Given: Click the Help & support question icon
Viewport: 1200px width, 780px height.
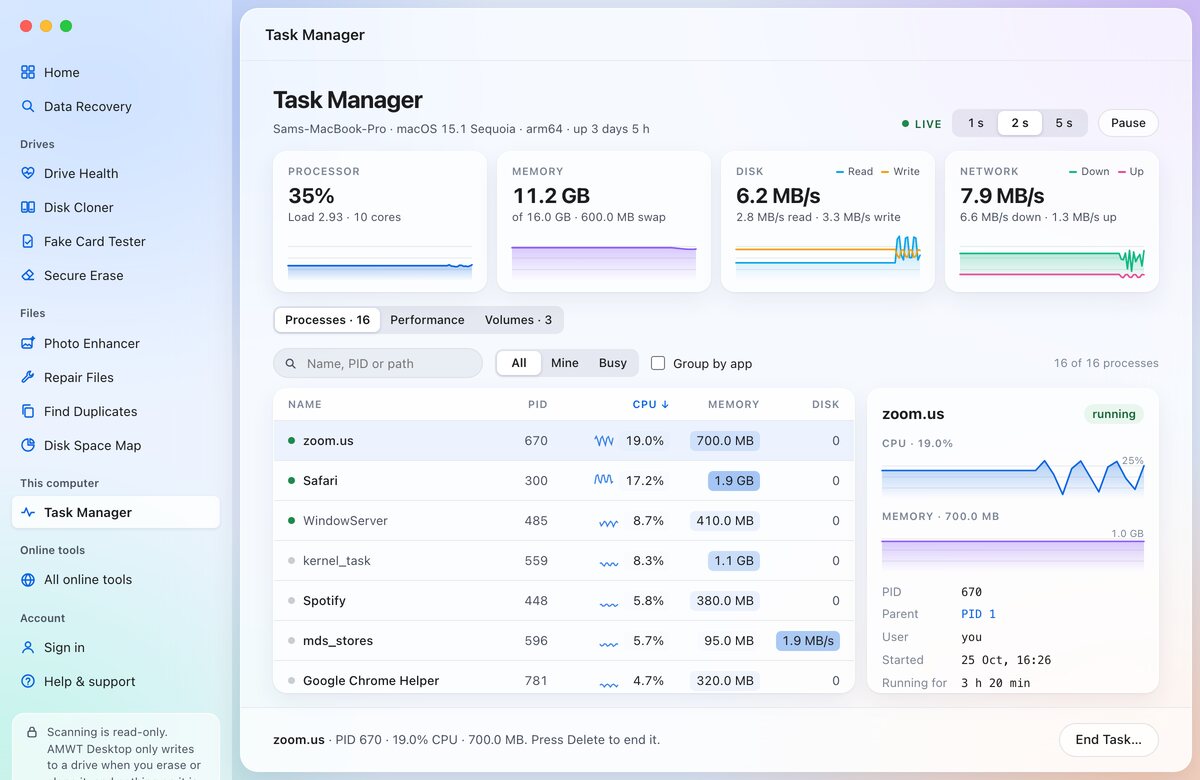Looking at the screenshot, I should [x=28, y=681].
